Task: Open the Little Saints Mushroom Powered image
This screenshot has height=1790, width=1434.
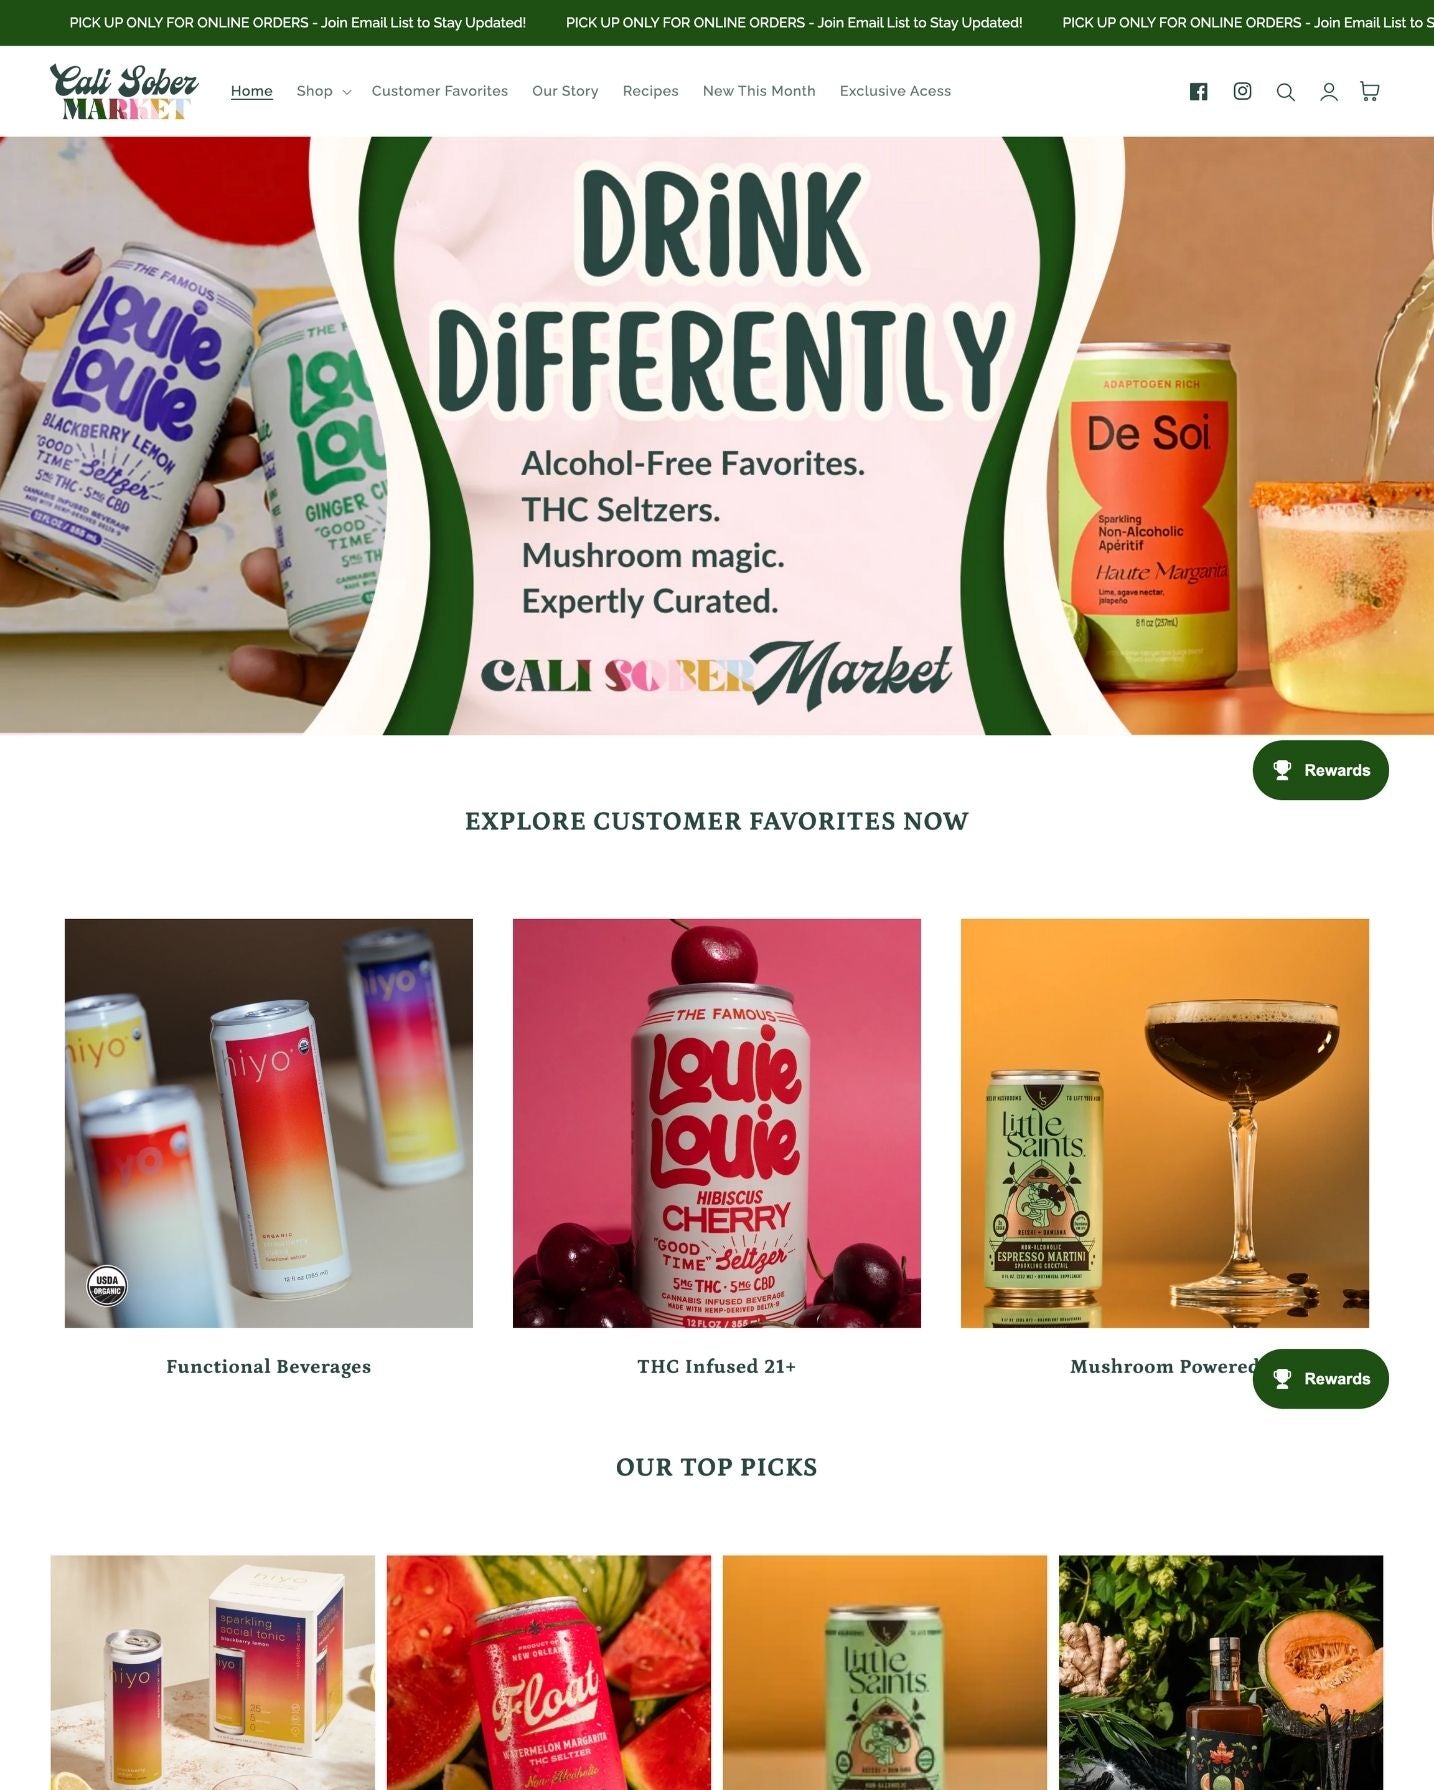Action: point(1165,1123)
